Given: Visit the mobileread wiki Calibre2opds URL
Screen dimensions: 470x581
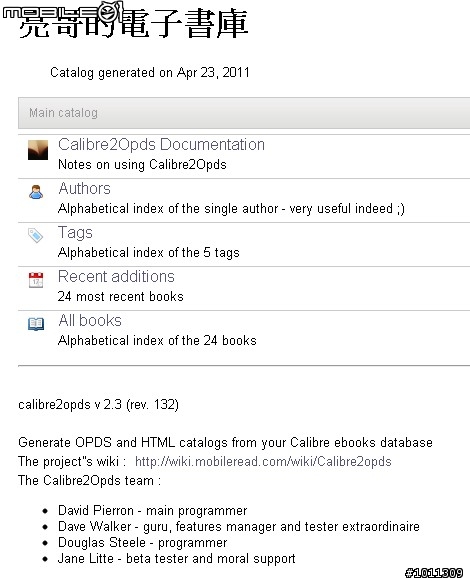Looking at the screenshot, I should tap(263, 462).
